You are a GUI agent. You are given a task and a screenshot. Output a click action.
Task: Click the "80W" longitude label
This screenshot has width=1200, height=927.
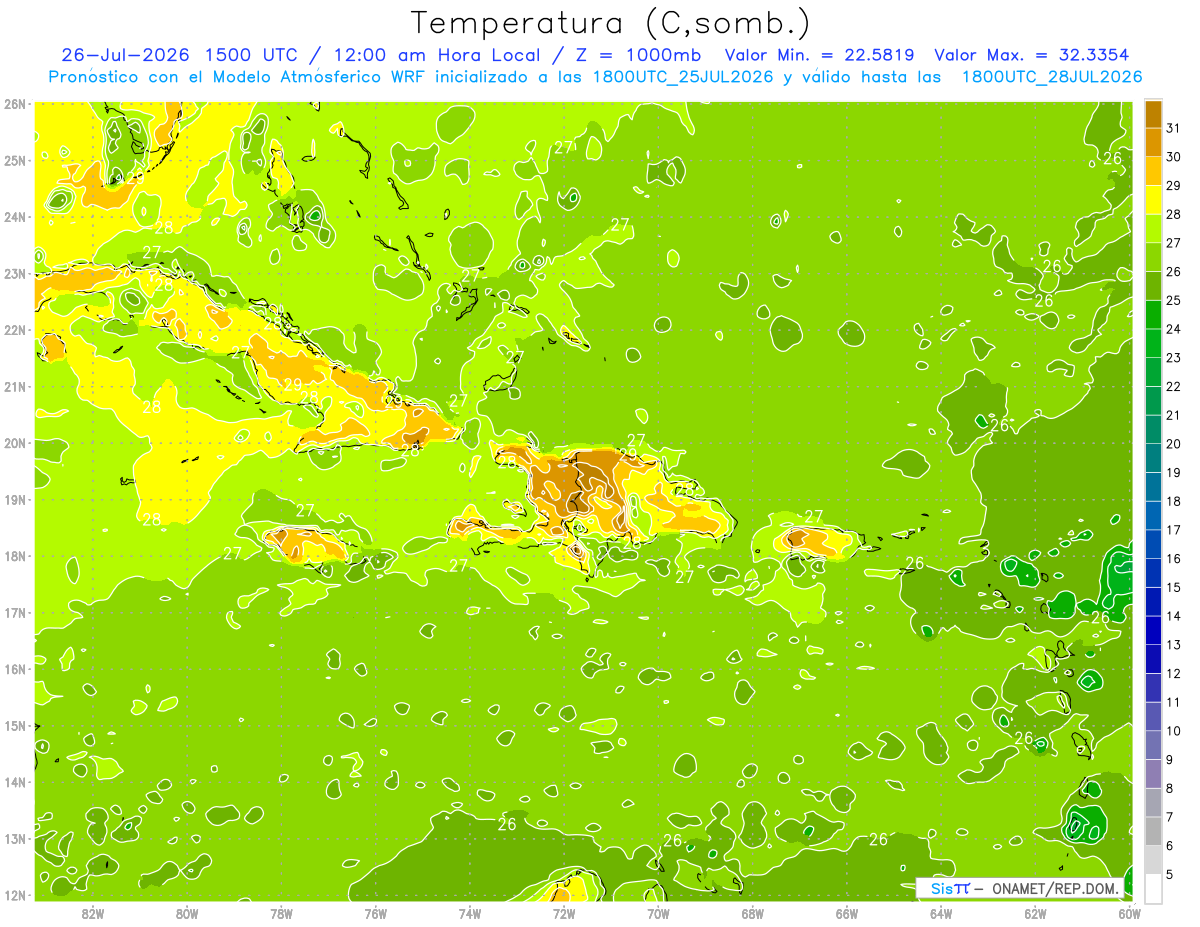(187, 913)
